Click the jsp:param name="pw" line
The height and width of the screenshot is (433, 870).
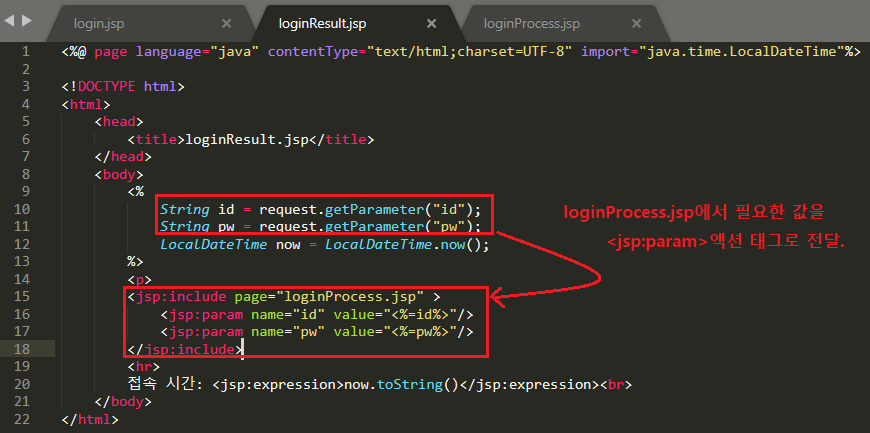pos(316,331)
